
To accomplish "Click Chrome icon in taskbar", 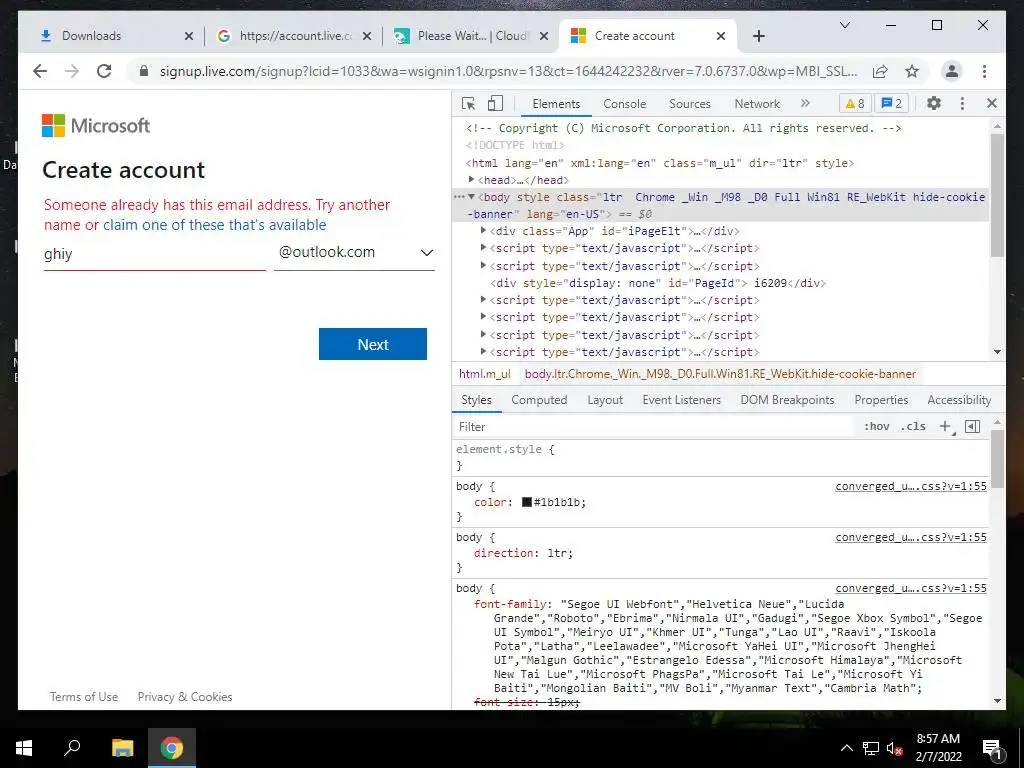I will pyautogui.click(x=172, y=748).
